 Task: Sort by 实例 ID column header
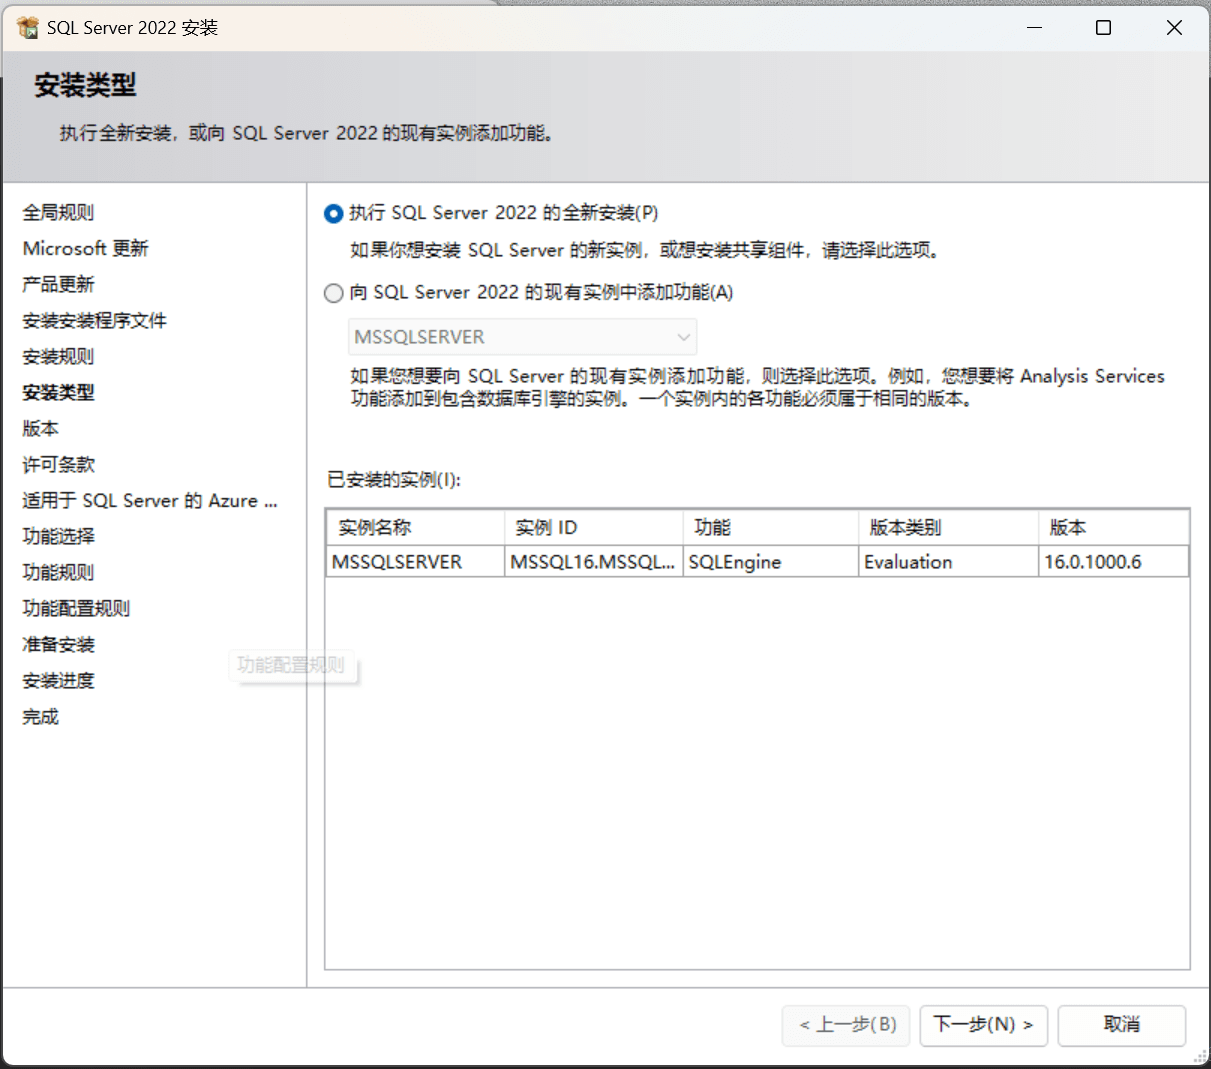[594, 527]
